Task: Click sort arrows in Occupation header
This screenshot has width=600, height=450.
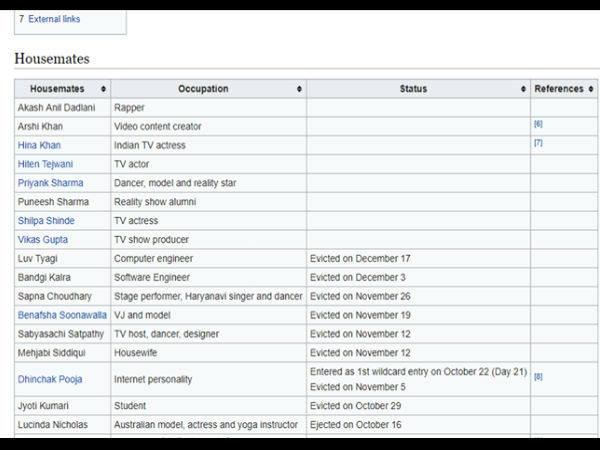Action: [x=299, y=89]
